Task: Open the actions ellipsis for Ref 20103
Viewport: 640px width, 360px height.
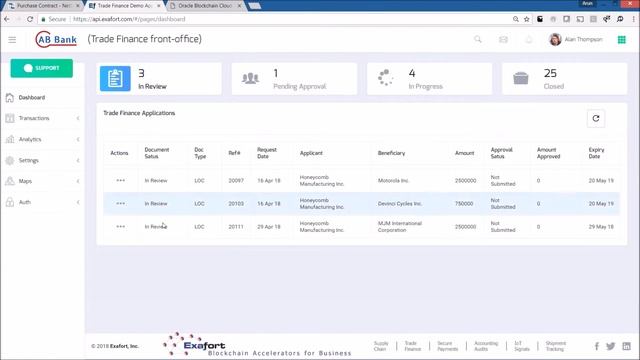Action: pos(120,203)
